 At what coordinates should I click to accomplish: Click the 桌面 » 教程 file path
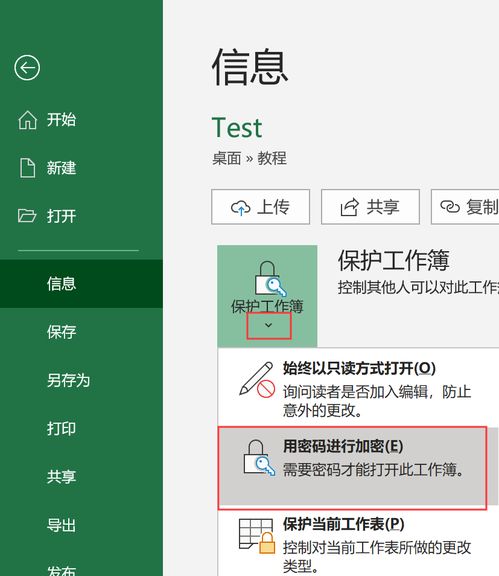[249, 159]
